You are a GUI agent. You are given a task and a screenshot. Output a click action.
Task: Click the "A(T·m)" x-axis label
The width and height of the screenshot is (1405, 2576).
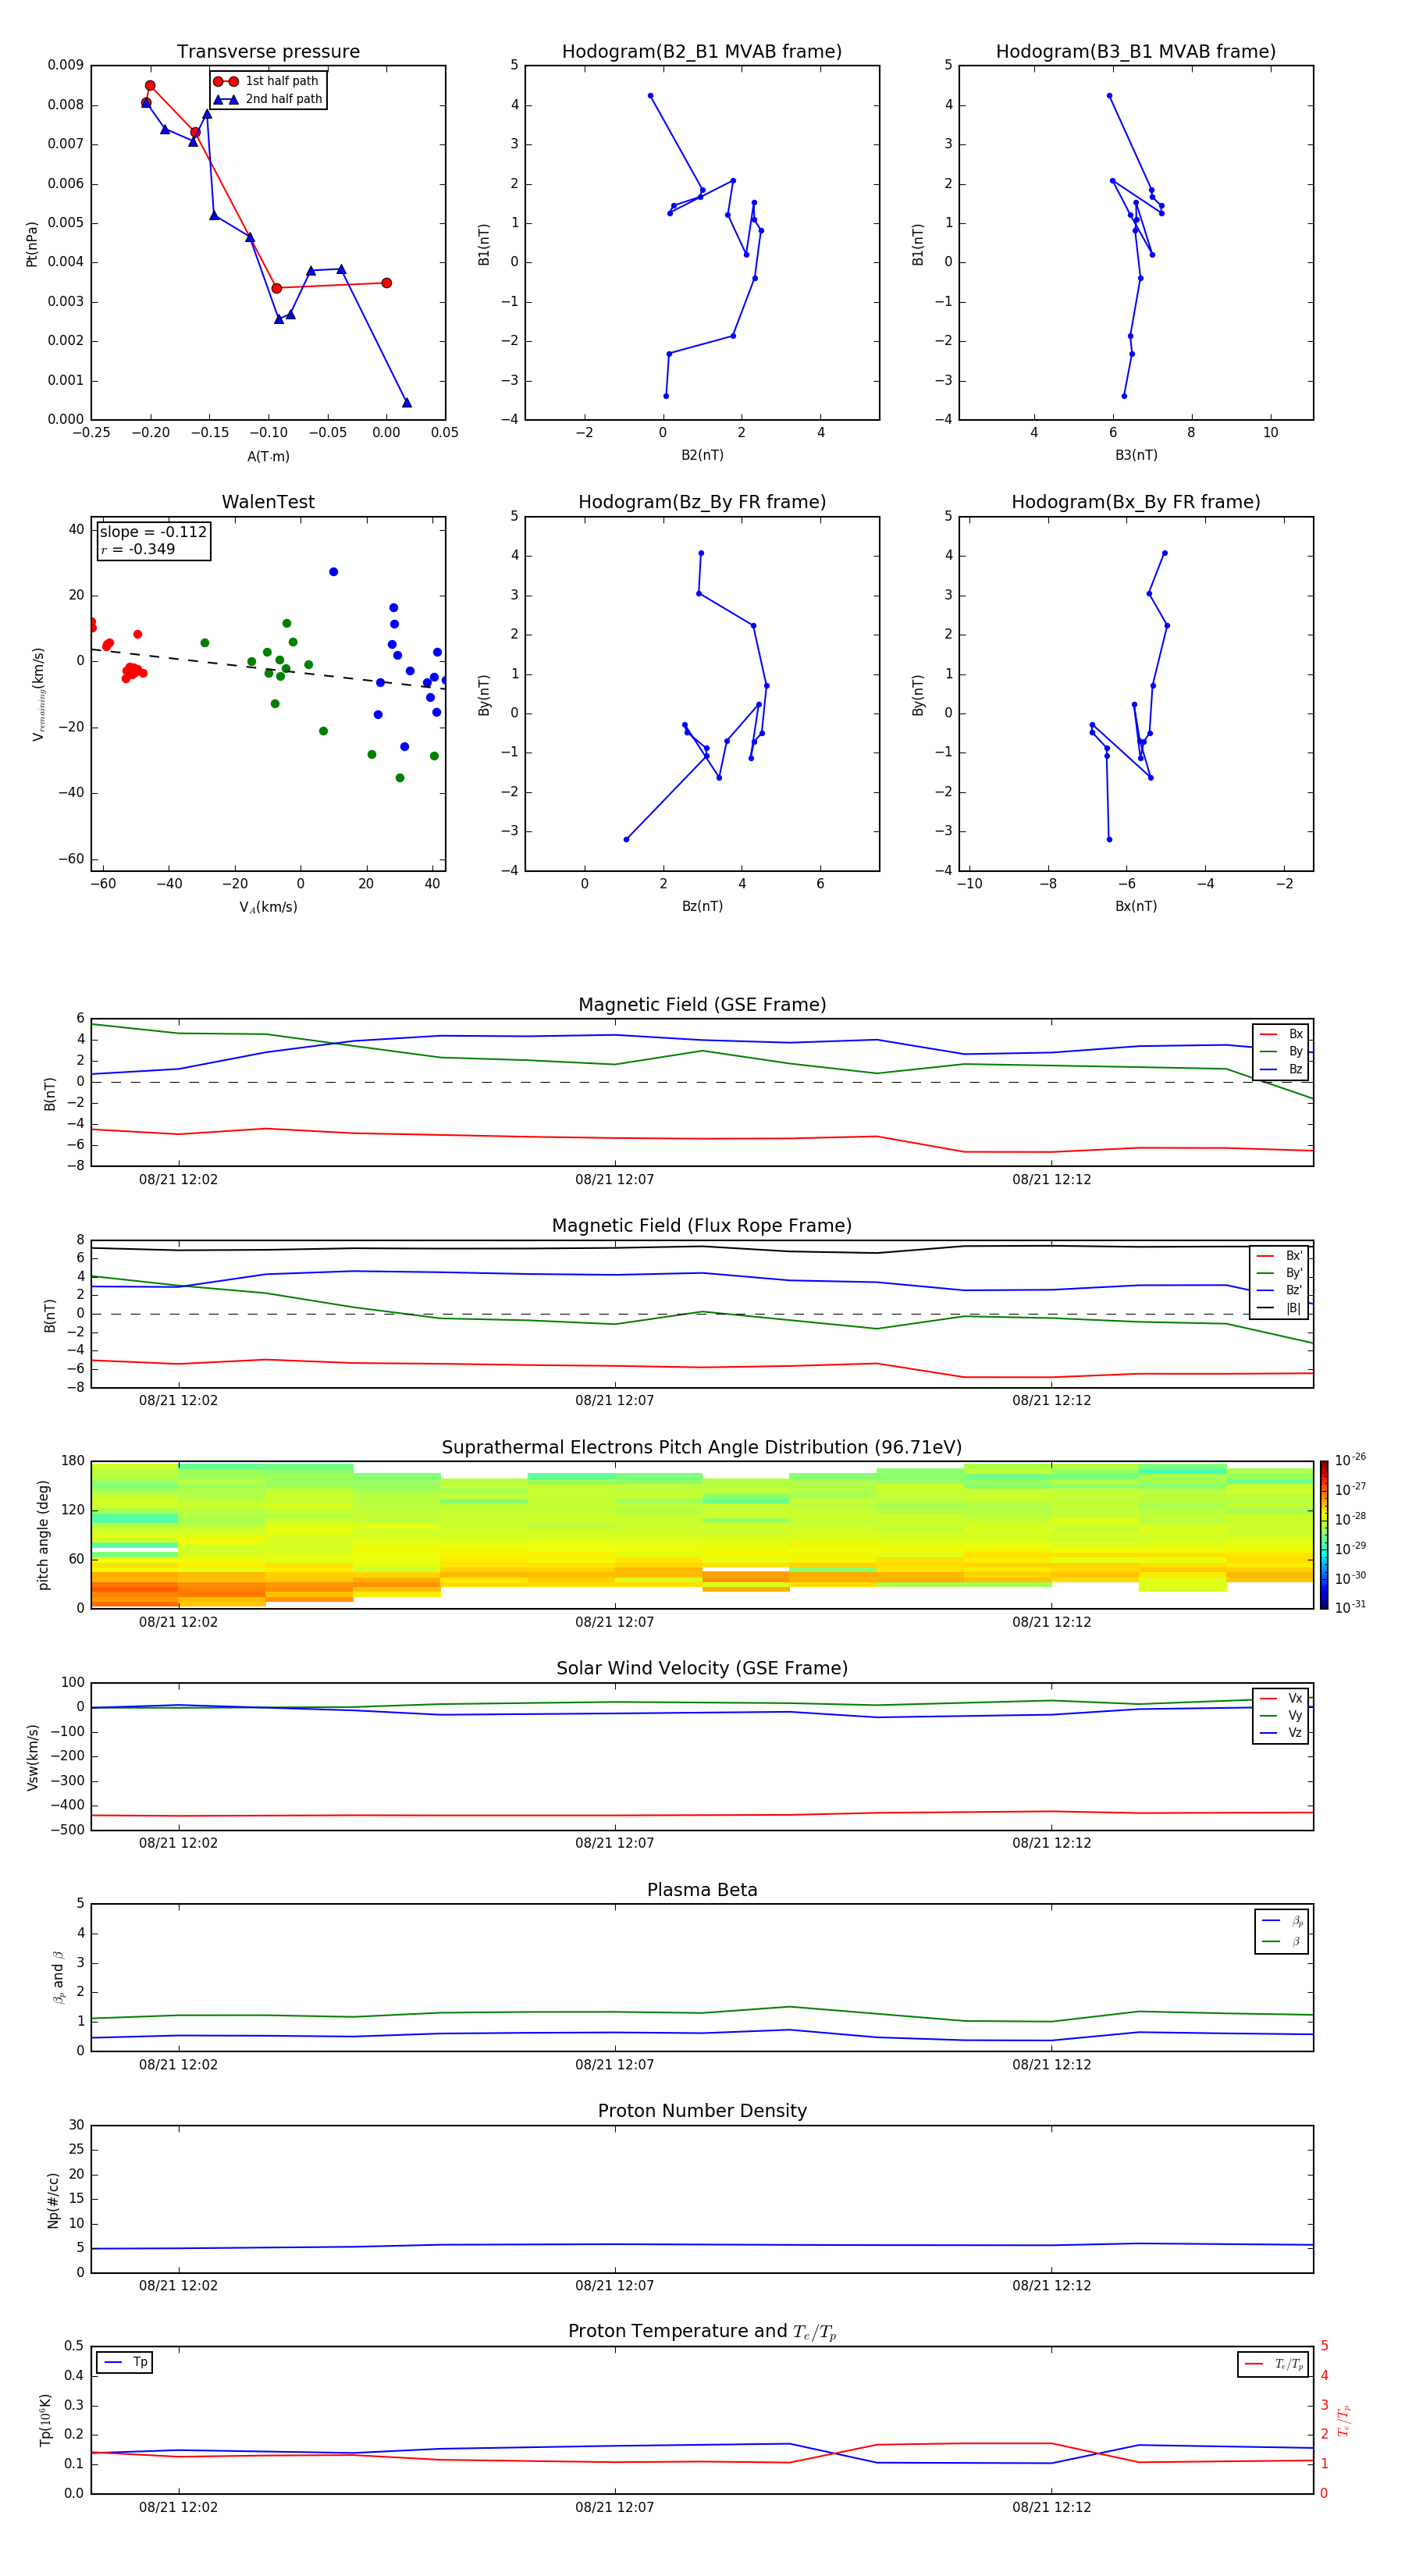pyautogui.click(x=268, y=457)
